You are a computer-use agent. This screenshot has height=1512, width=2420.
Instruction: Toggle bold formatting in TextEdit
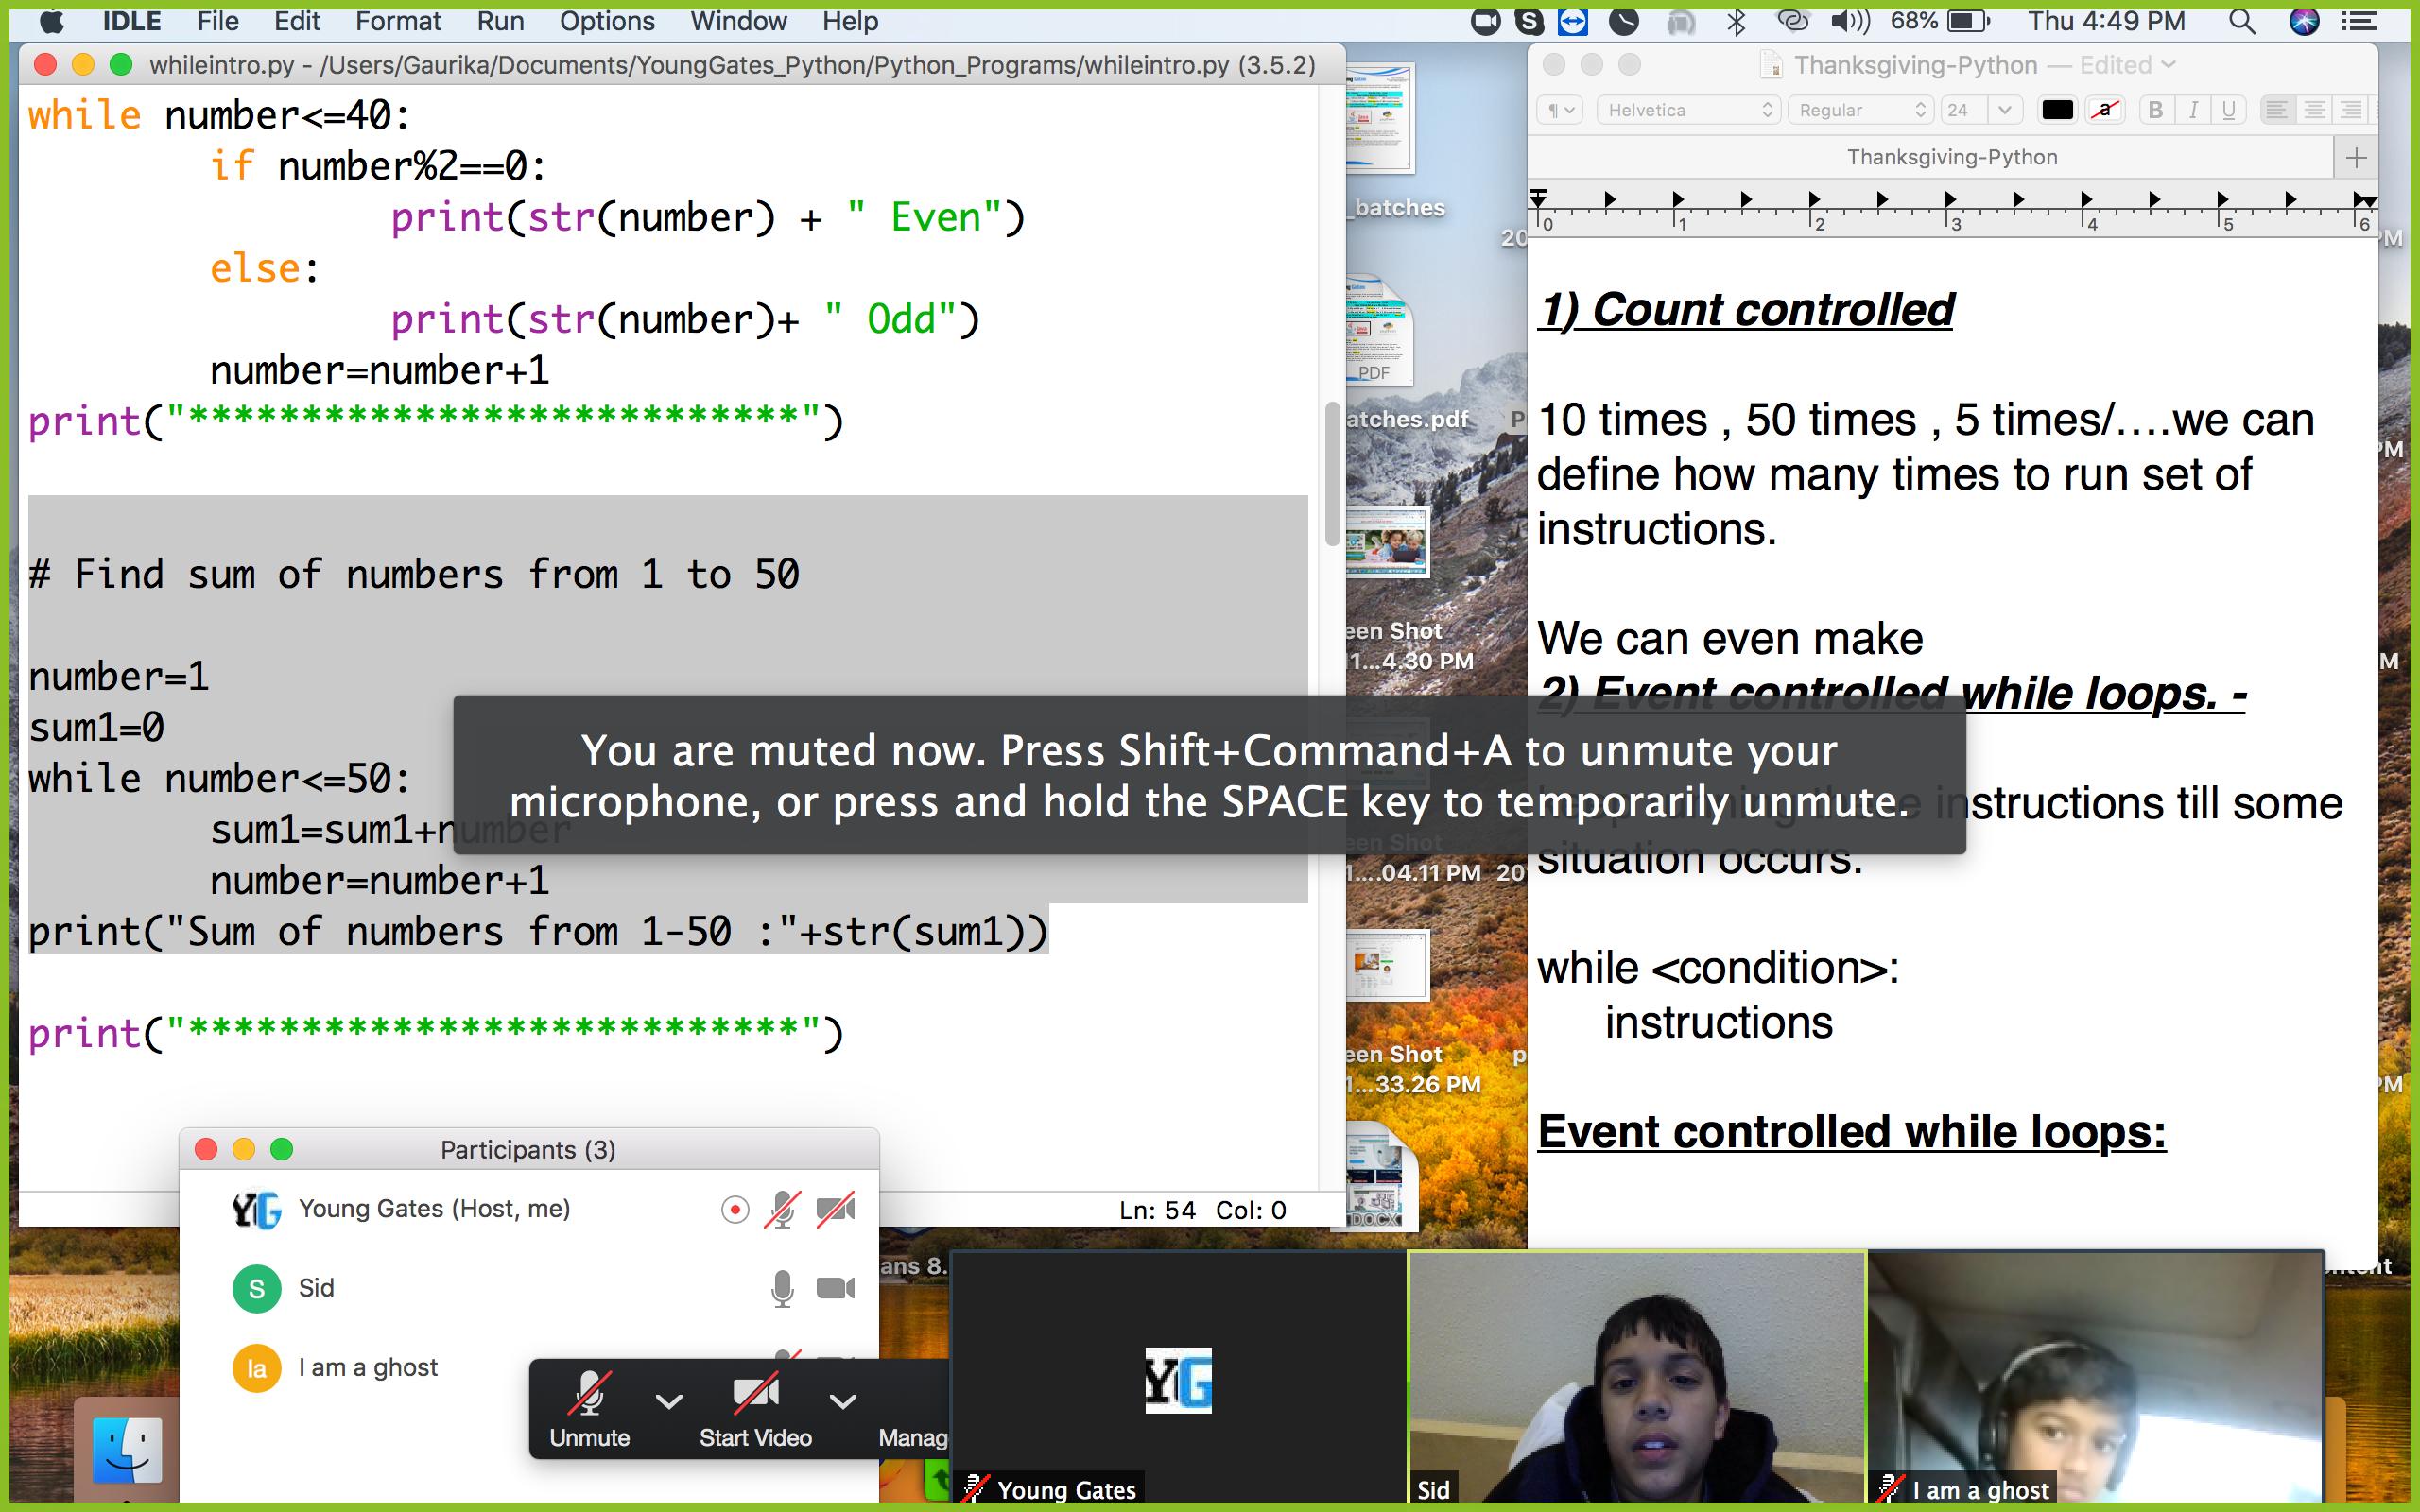click(2156, 110)
